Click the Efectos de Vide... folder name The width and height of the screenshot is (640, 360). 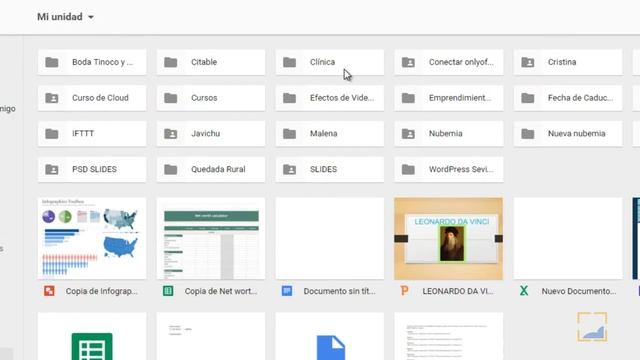click(342, 98)
